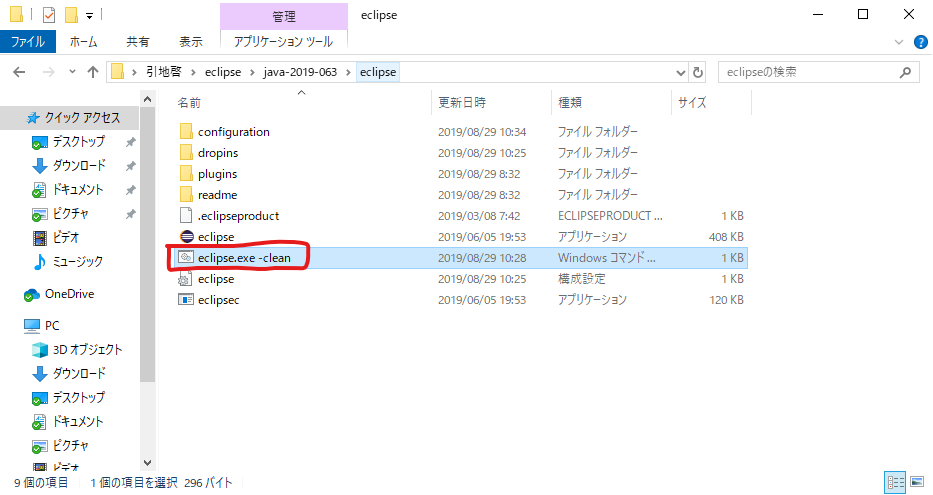Expand the address bar history dropdown
933x495 pixels.
pyautogui.click(x=681, y=73)
